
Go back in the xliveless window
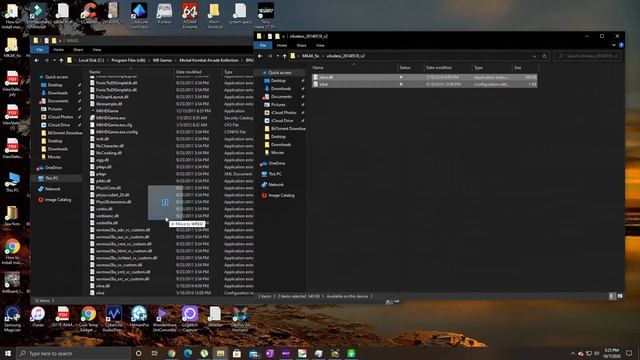(260, 56)
